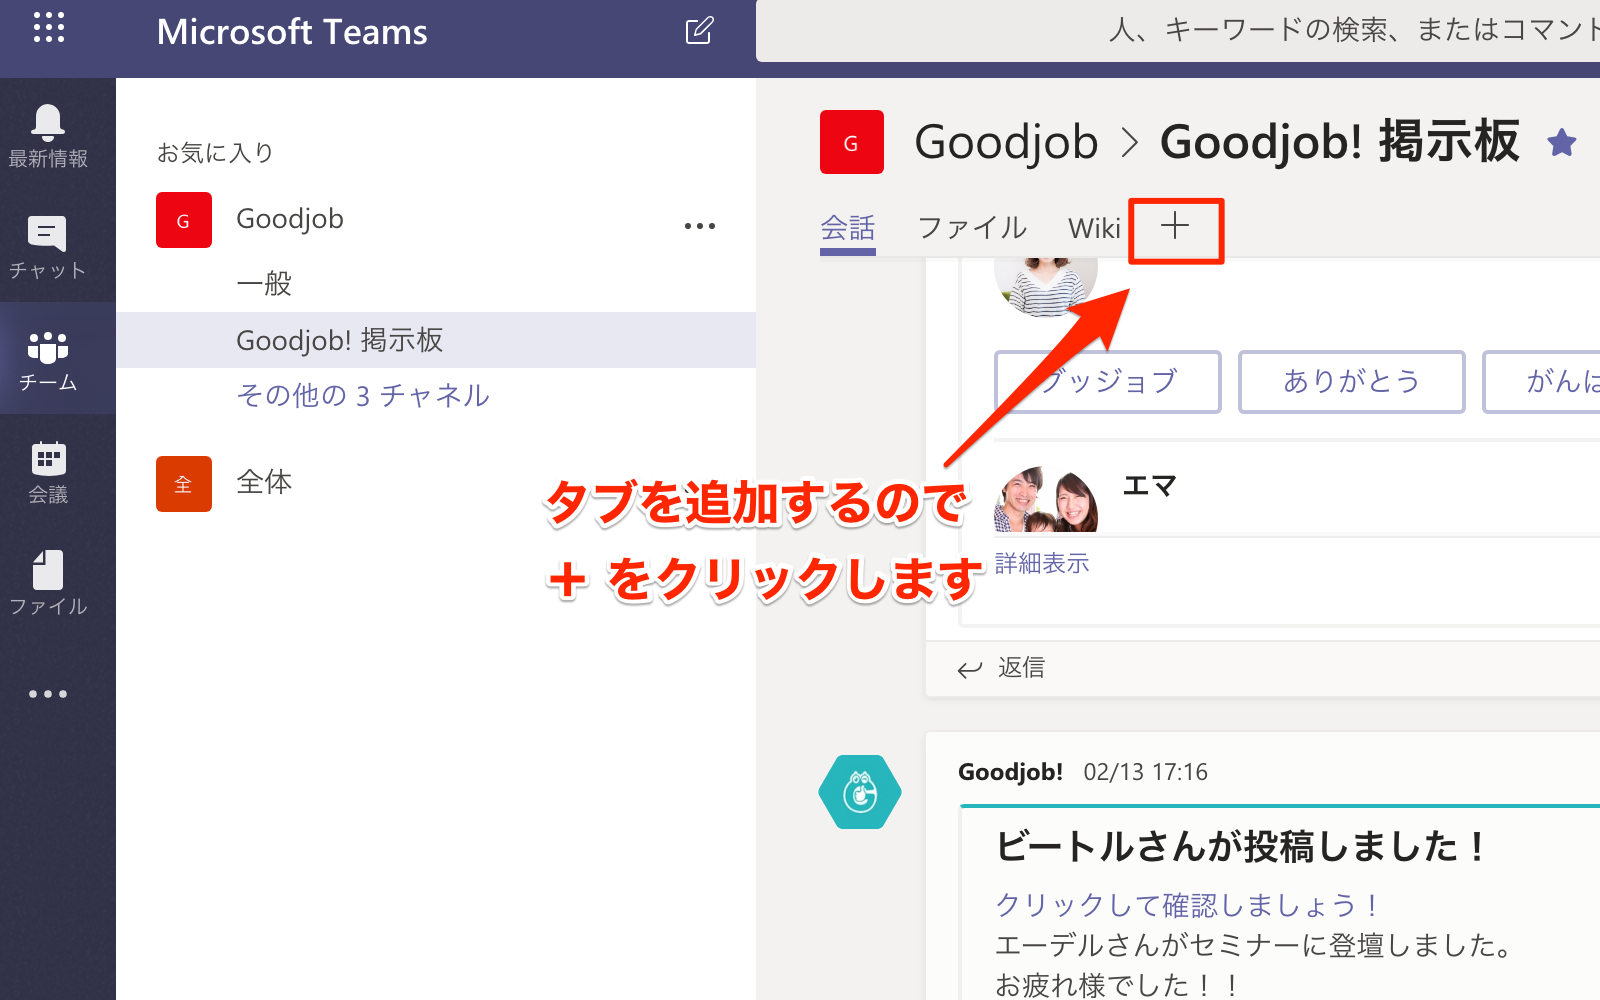
Task: Open the ファイル sidebar icon
Action: tap(48, 584)
